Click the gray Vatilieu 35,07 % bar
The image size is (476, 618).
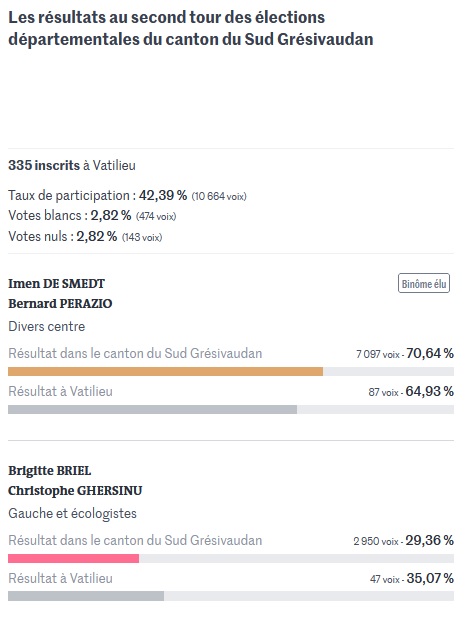[x=86, y=596]
